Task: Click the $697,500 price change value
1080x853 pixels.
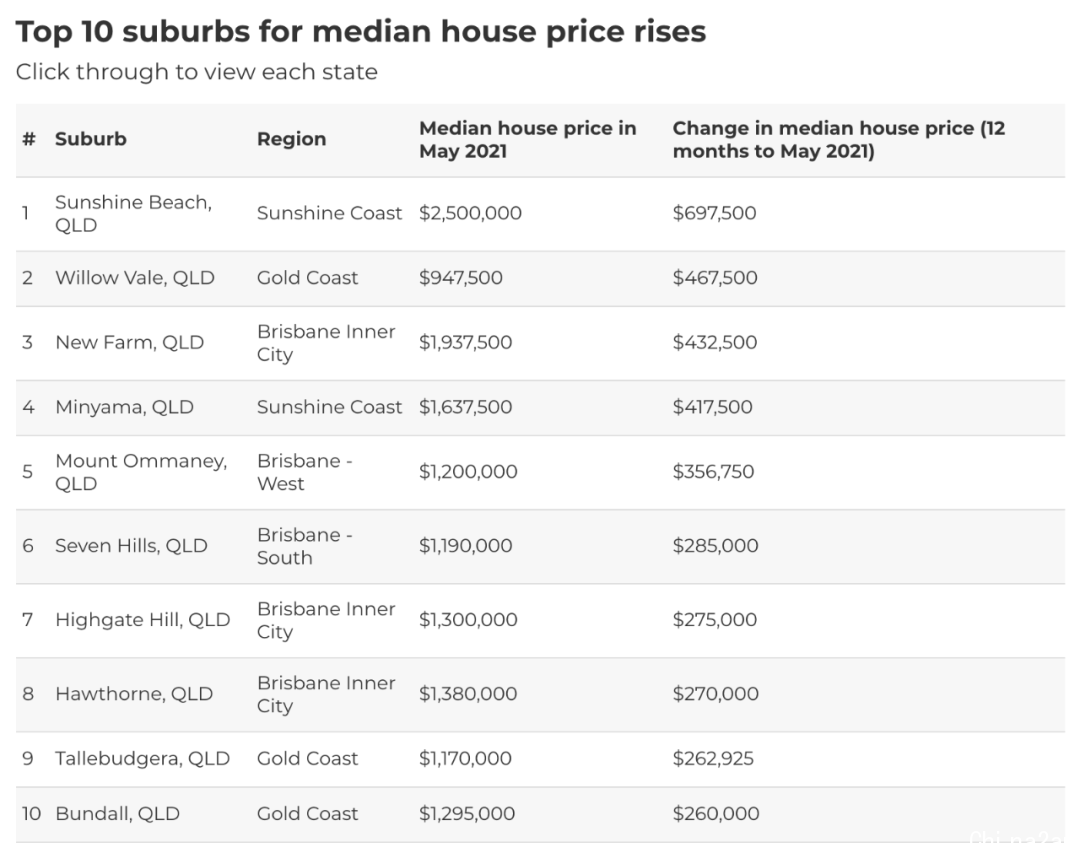Action: [x=714, y=214]
